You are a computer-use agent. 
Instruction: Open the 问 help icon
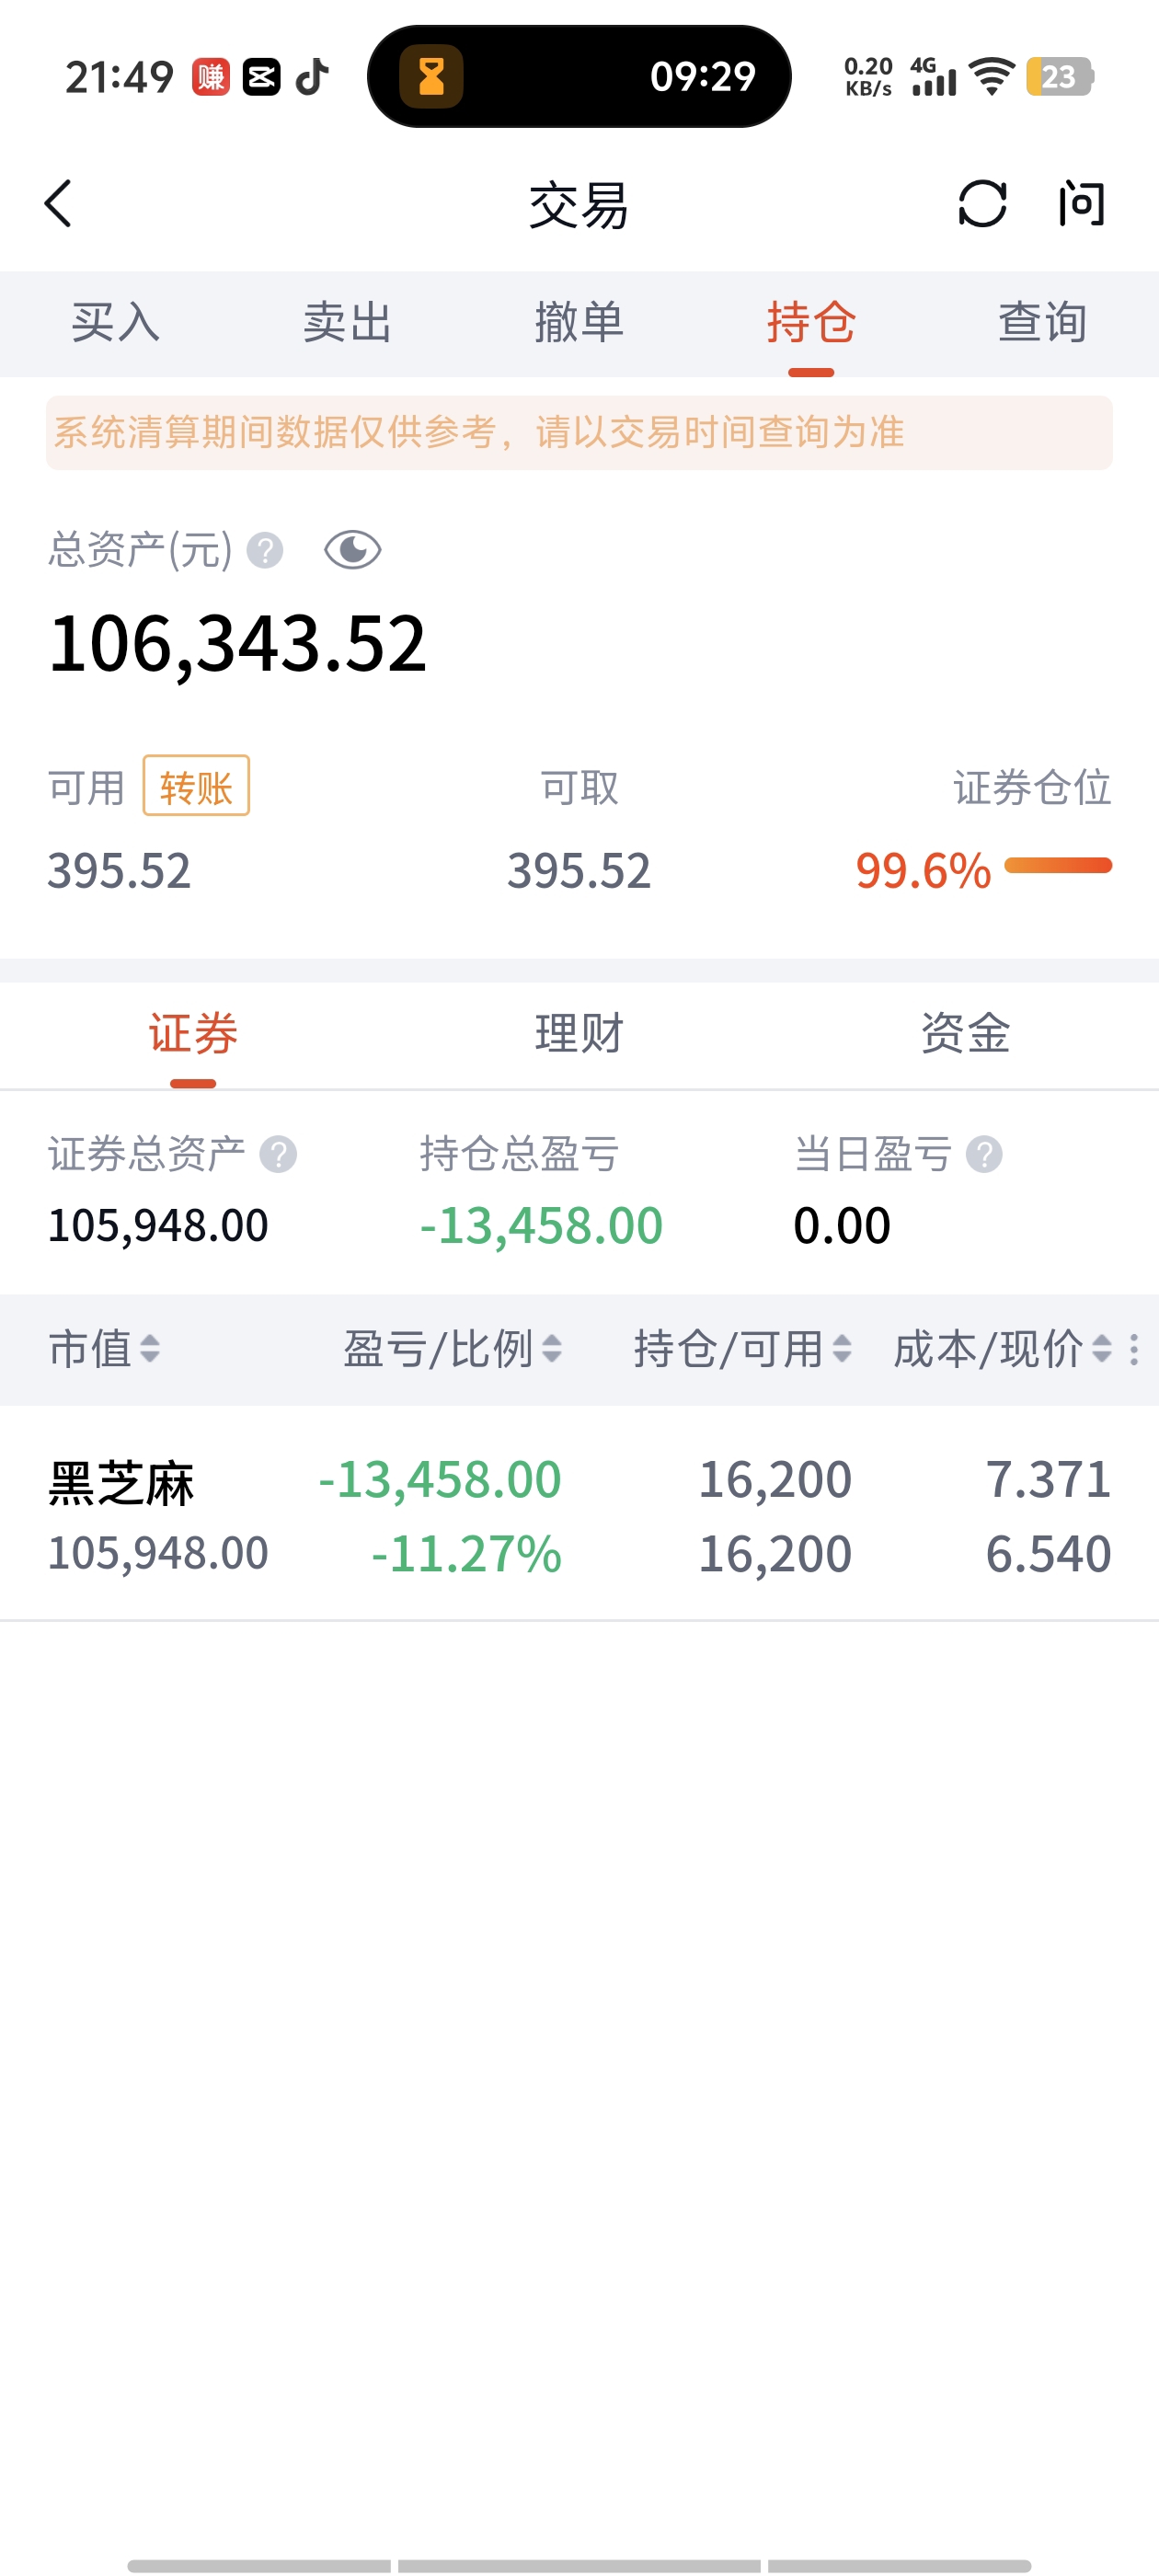click(1082, 204)
